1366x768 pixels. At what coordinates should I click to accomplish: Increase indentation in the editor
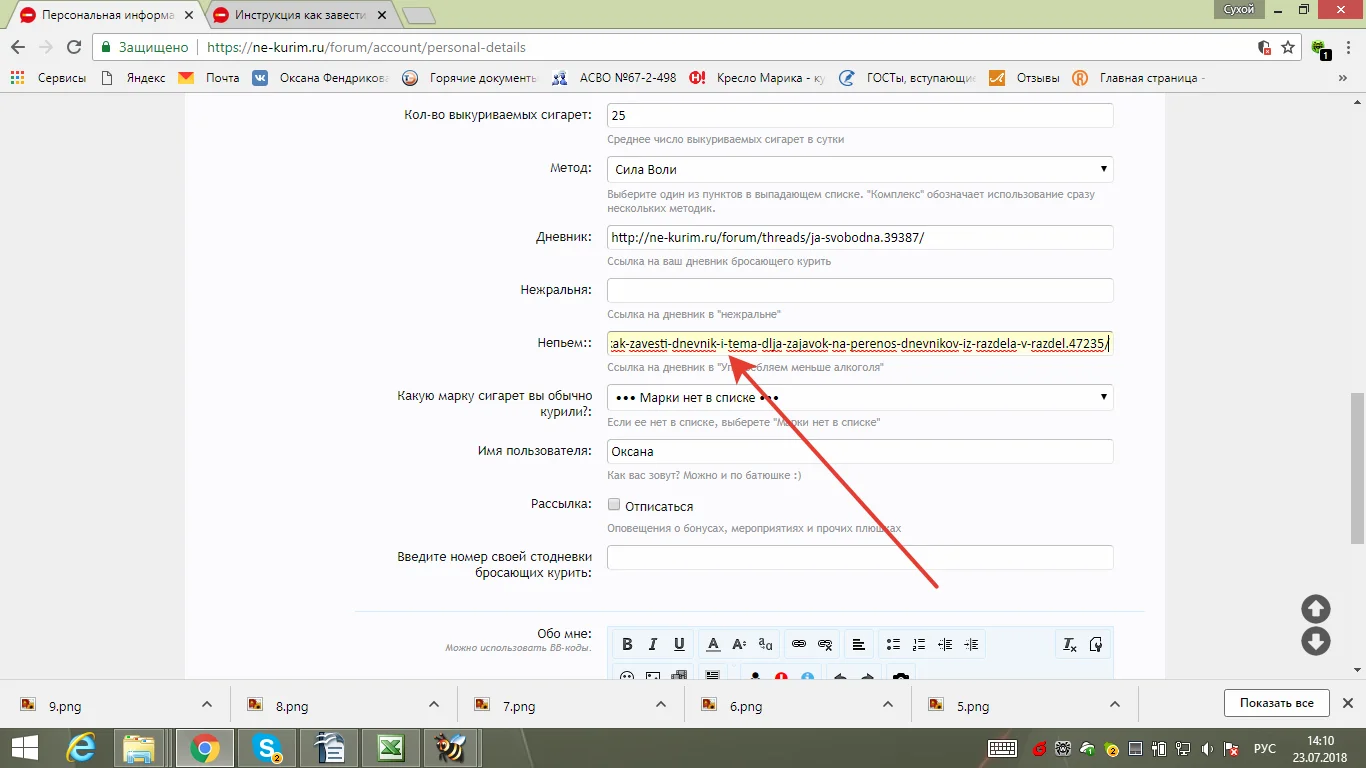click(969, 644)
